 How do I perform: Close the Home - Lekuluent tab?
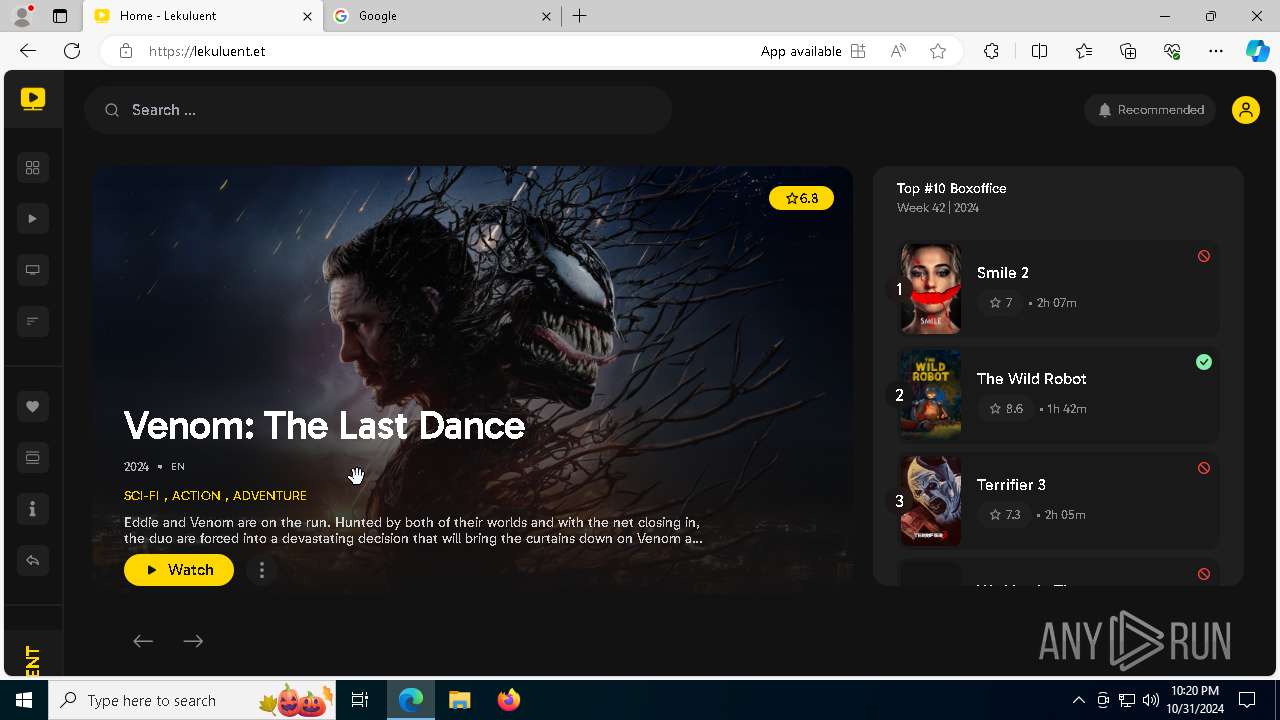click(x=307, y=16)
